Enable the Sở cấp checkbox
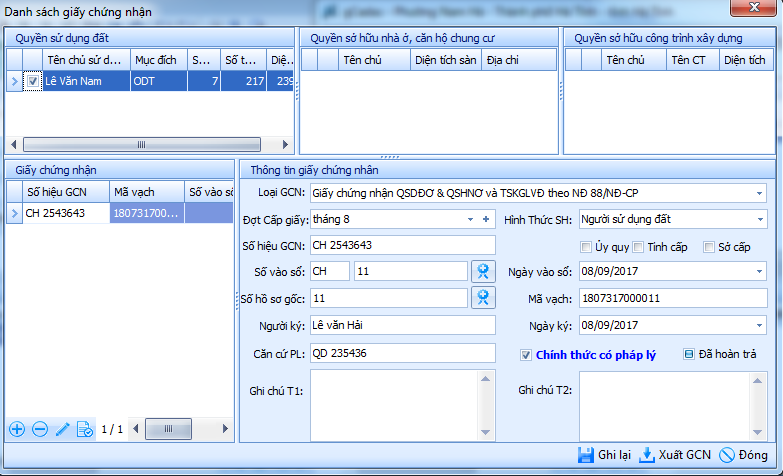Image resolution: width=783 pixels, height=476 pixels. pos(709,247)
